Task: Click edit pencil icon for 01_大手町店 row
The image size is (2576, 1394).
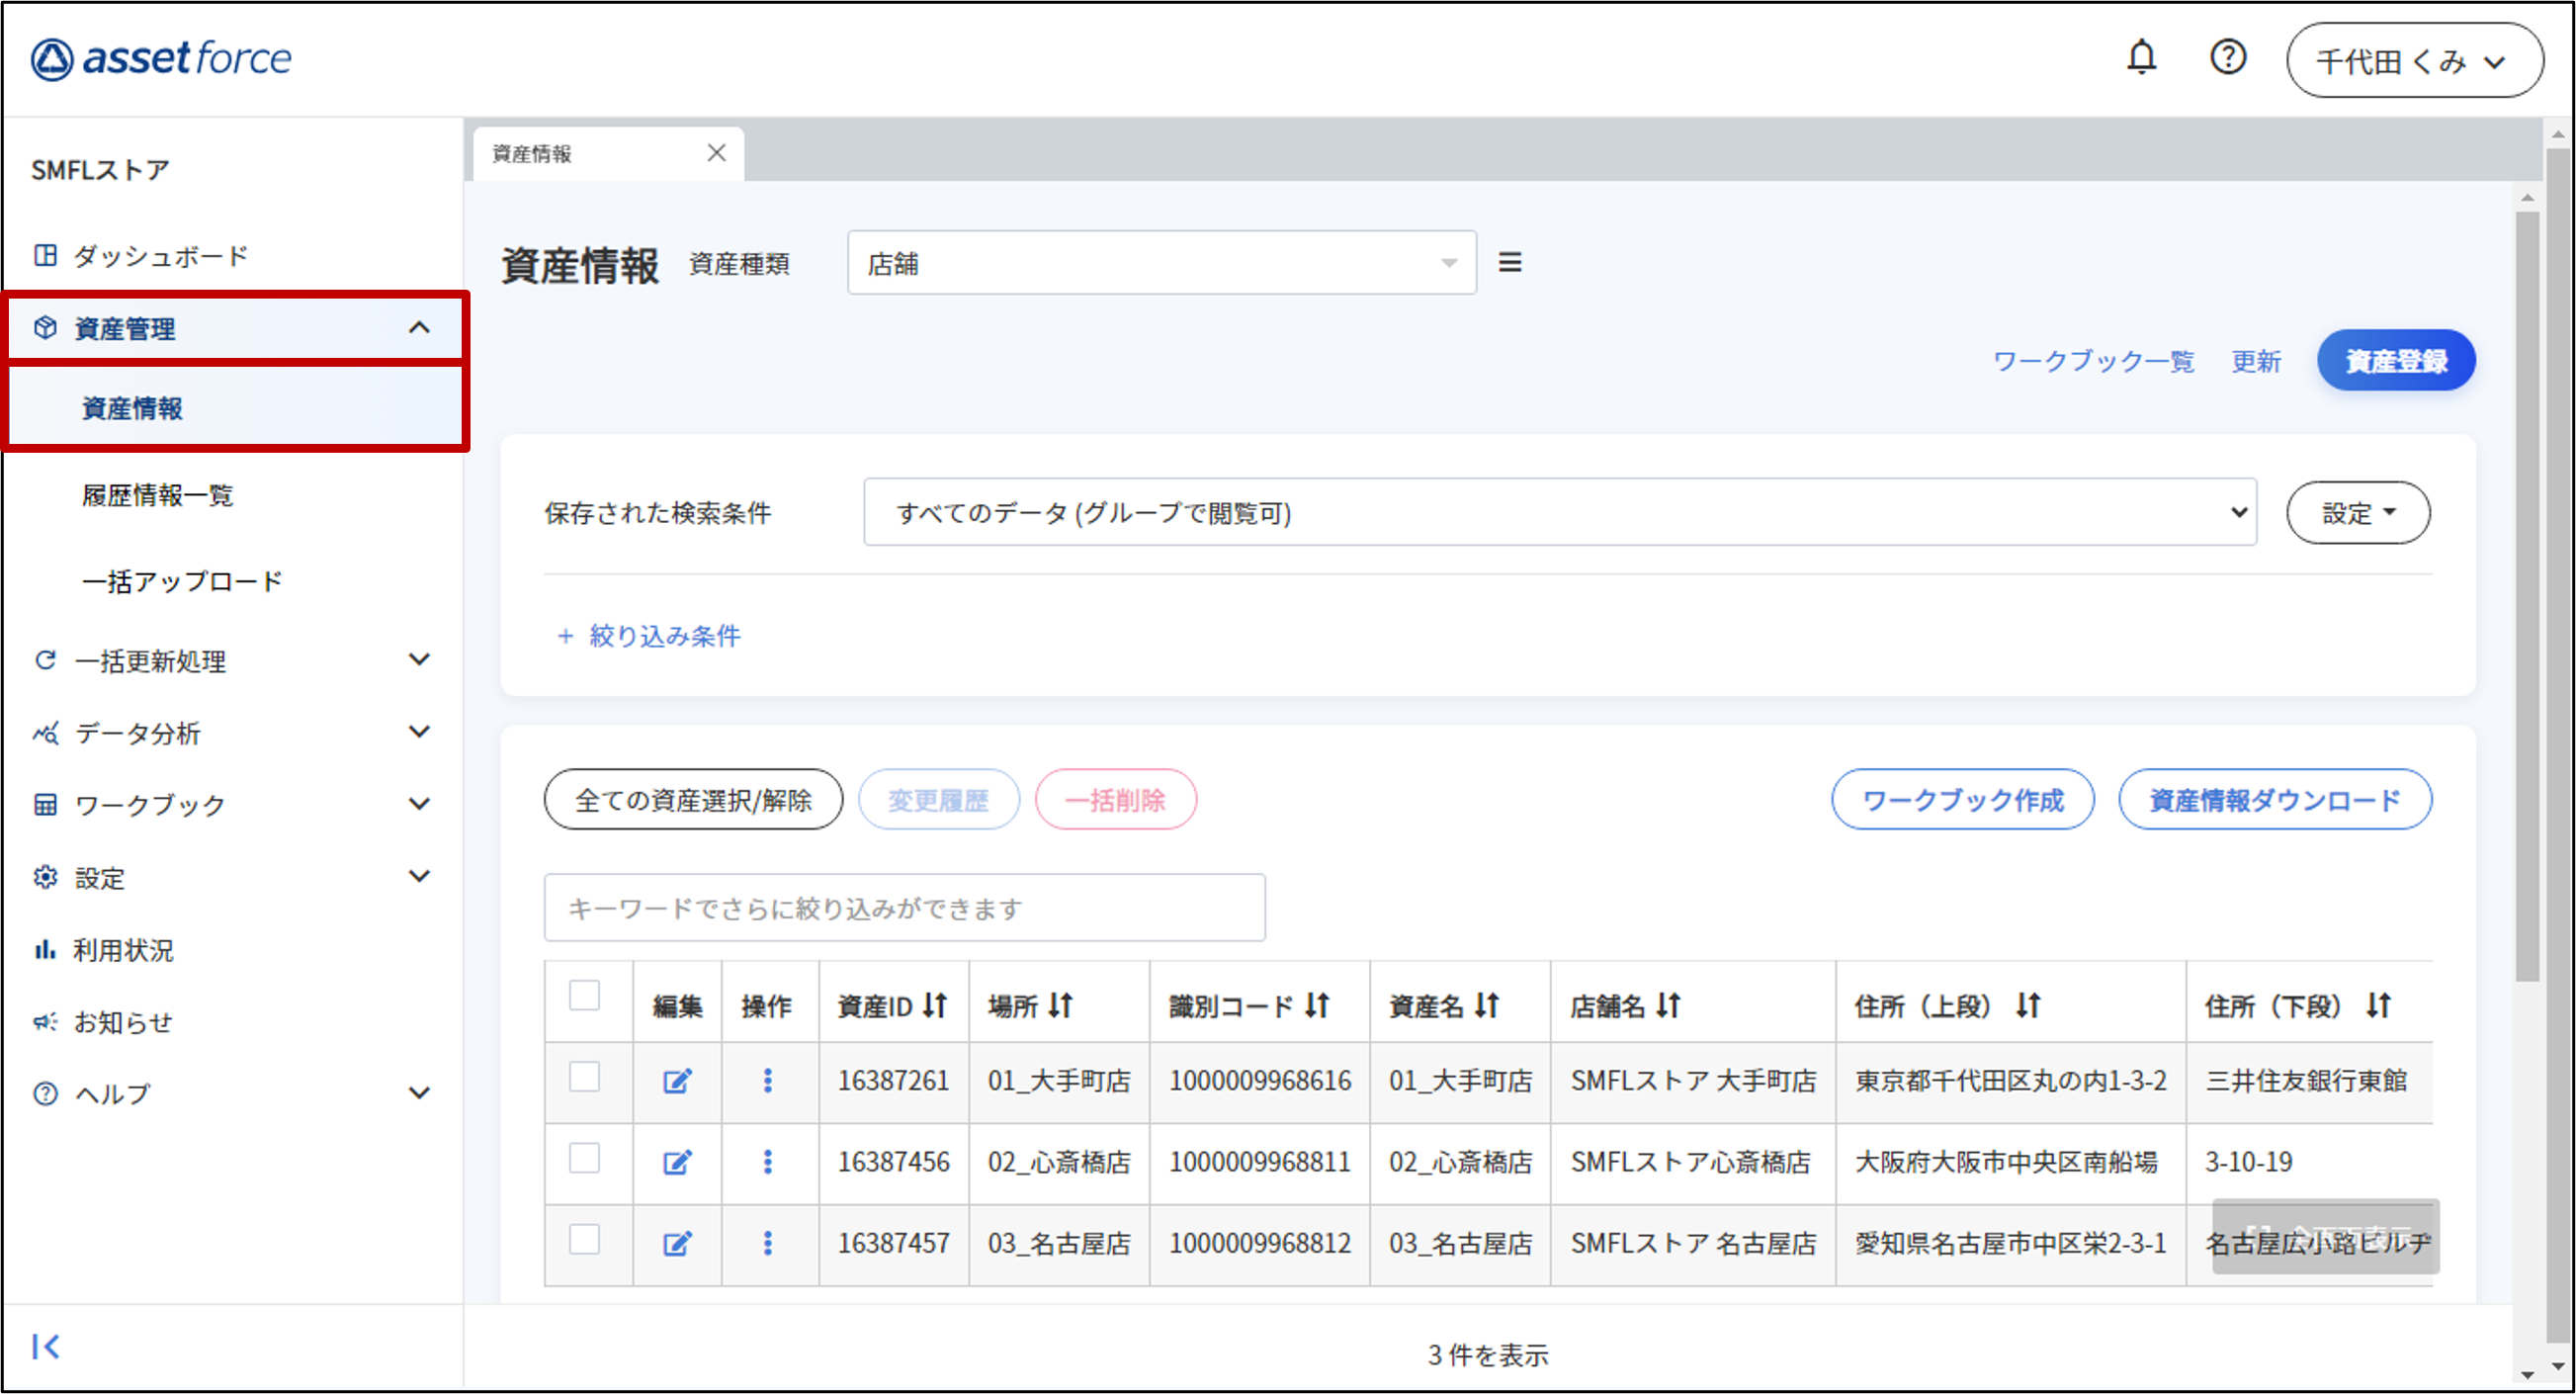Action: (x=677, y=1081)
